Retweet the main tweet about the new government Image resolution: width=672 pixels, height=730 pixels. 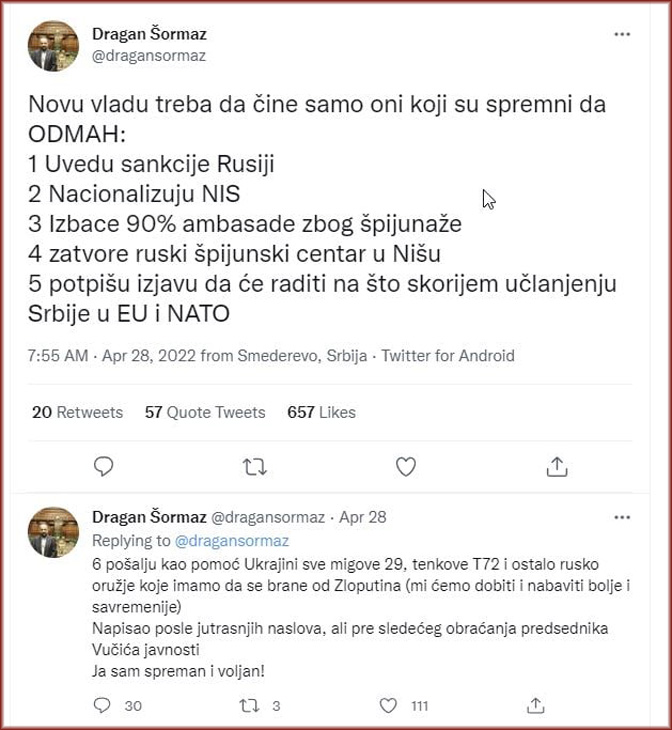255,466
